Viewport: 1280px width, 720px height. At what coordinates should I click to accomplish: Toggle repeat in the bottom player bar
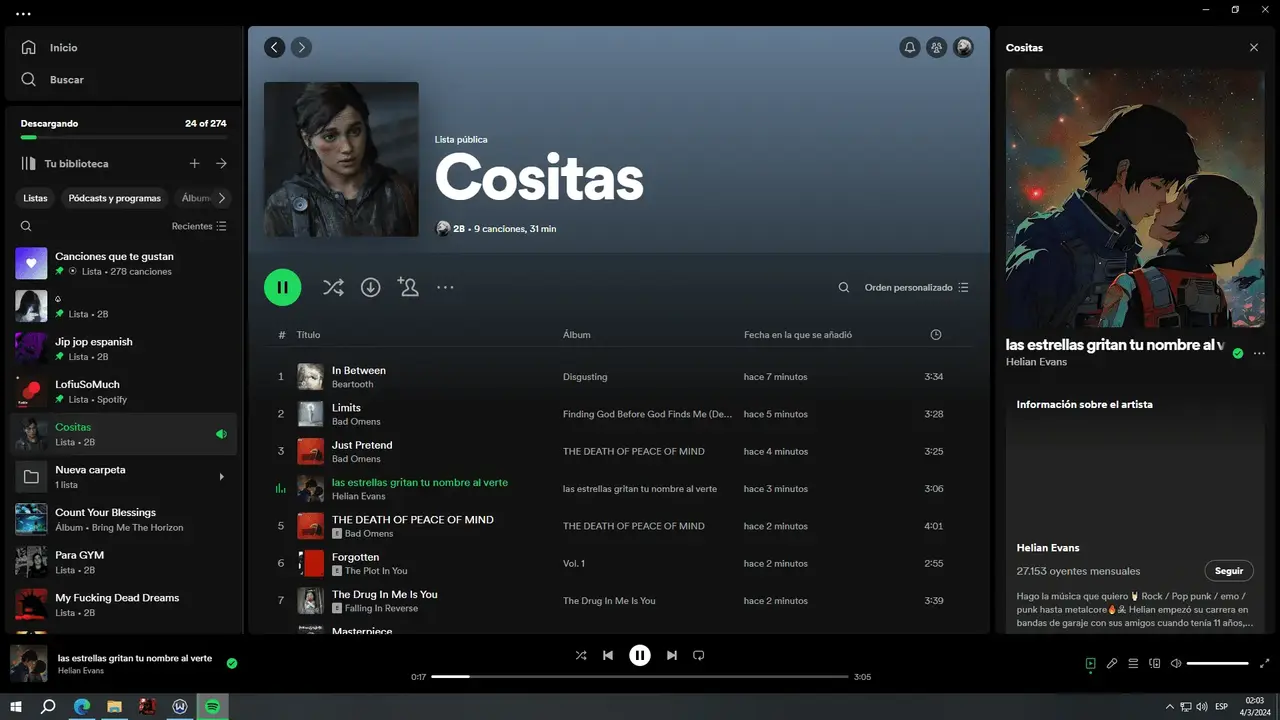click(699, 655)
